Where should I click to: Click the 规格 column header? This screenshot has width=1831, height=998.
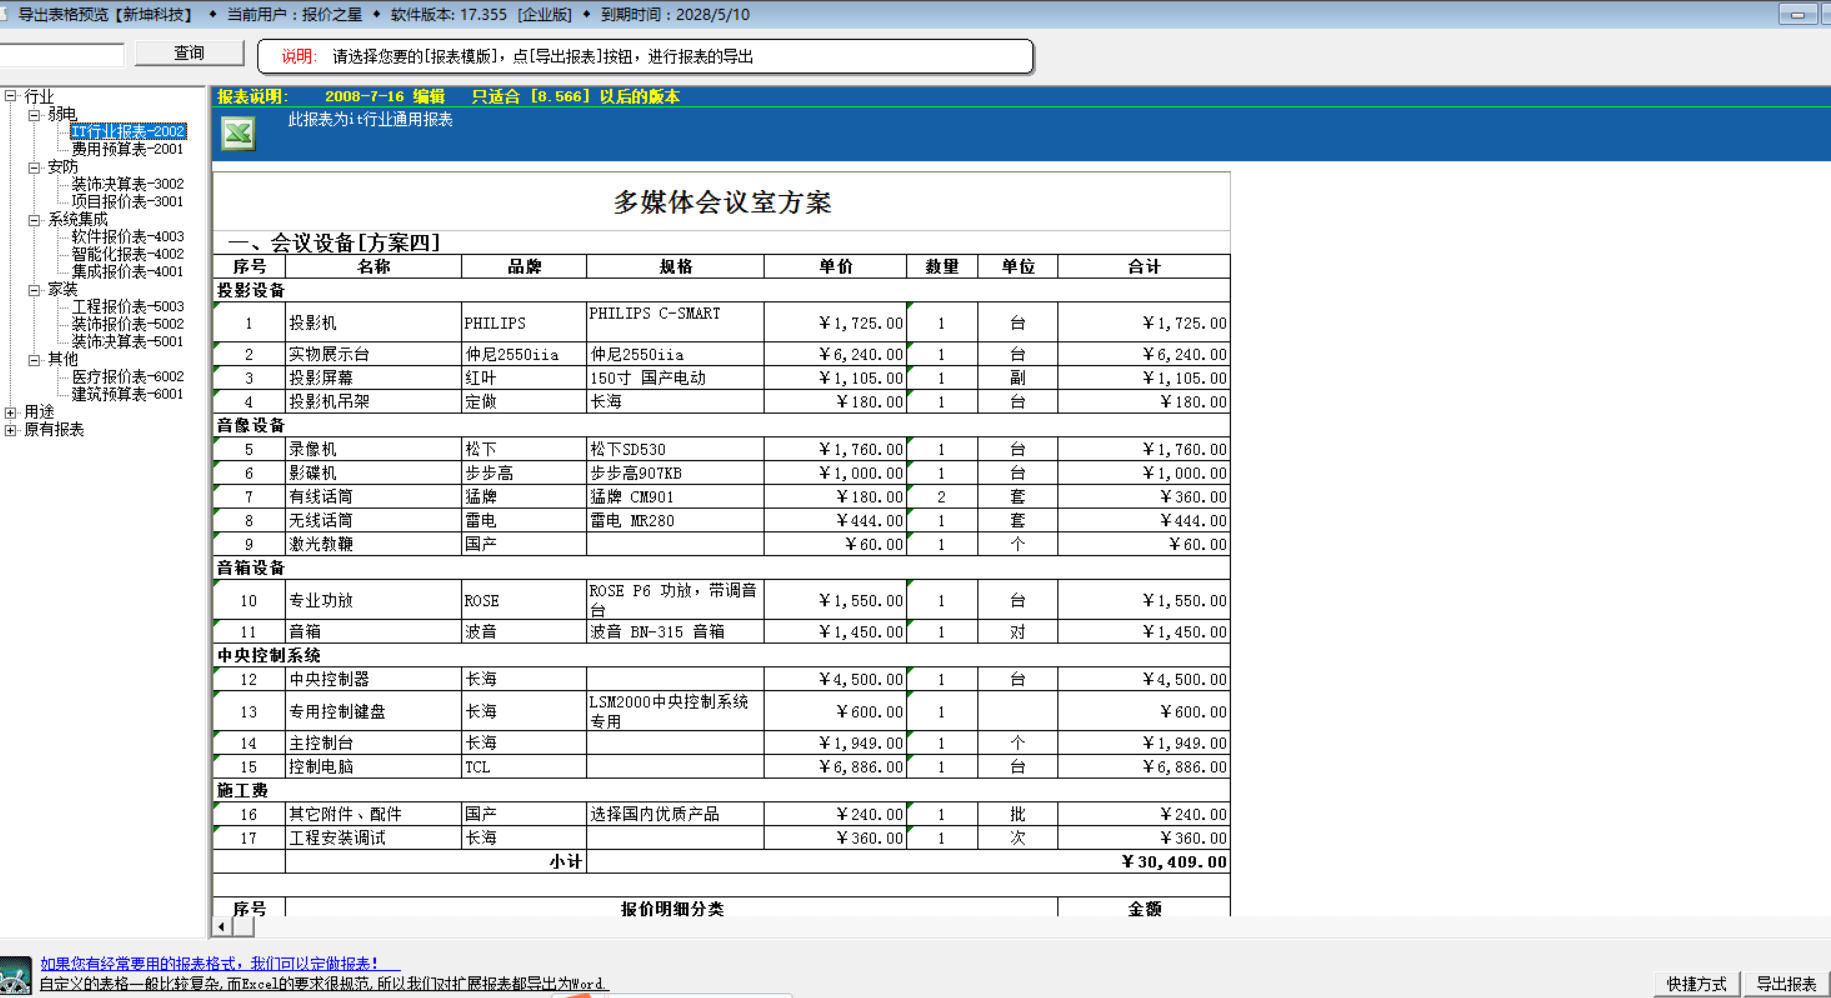(676, 267)
